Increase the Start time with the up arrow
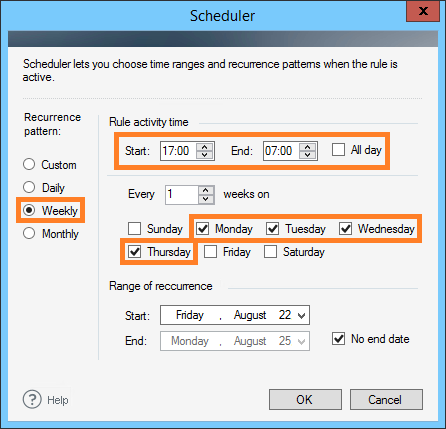446x429 pixels. 205,147
